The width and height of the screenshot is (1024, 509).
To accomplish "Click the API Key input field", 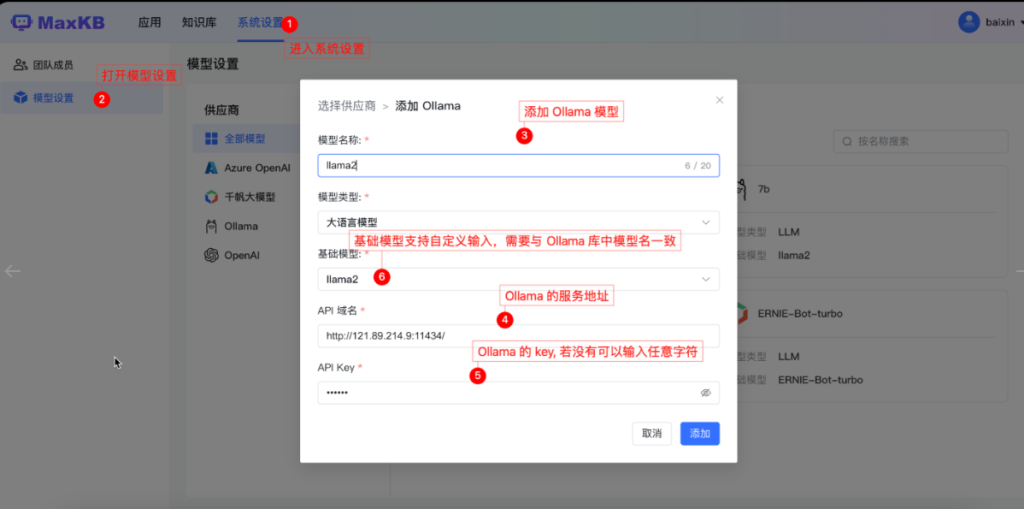I will click(x=519, y=393).
